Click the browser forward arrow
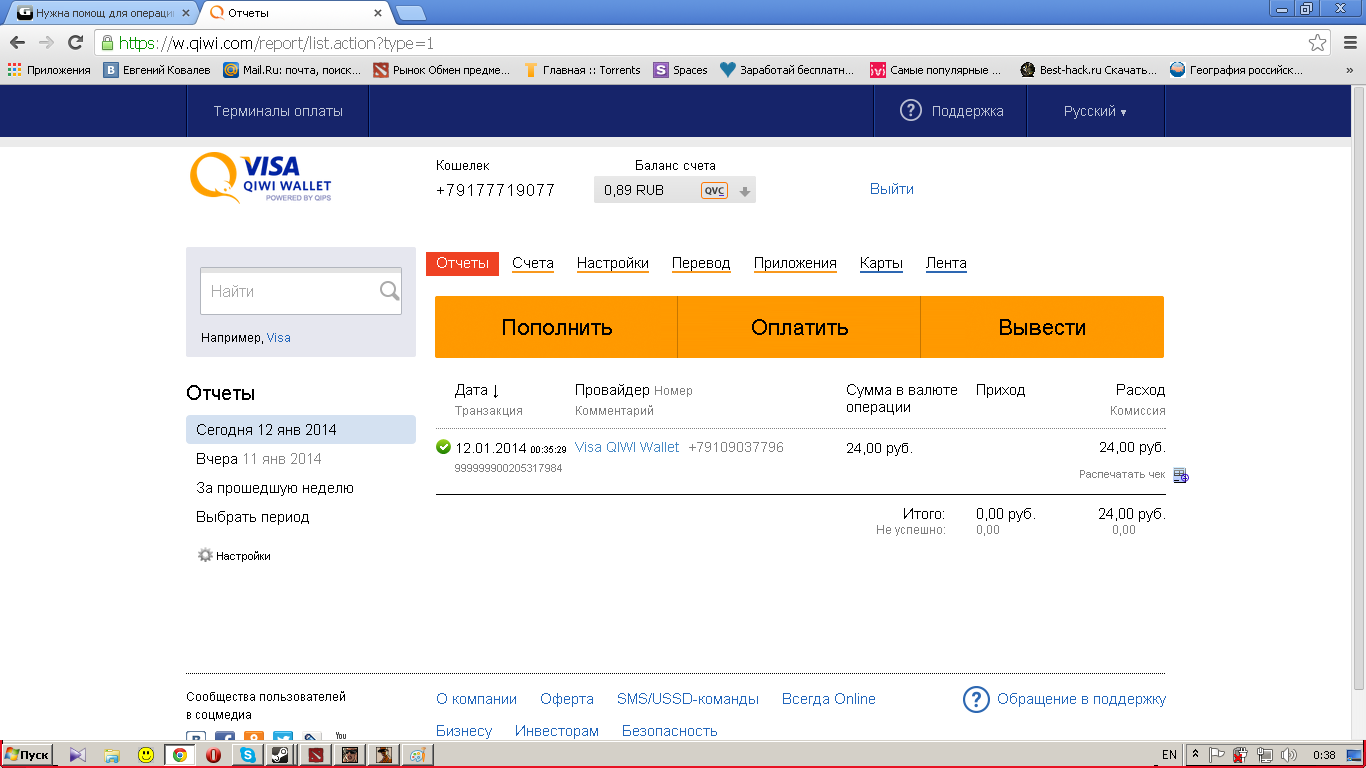The image size is (1366, 768). pos(46,43)
